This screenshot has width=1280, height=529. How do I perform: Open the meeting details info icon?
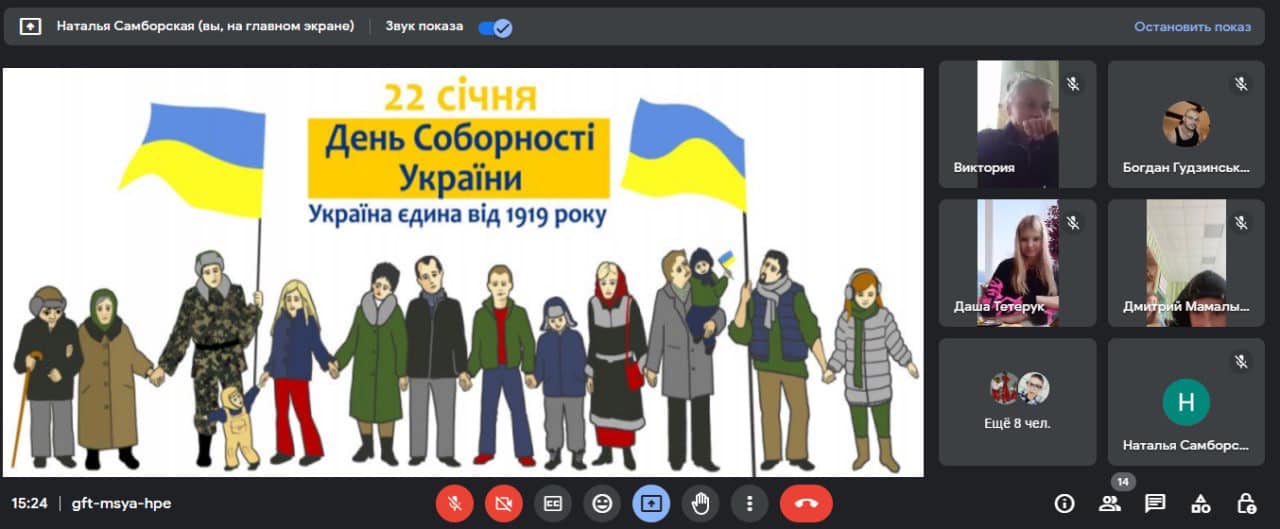point(1064,504)
